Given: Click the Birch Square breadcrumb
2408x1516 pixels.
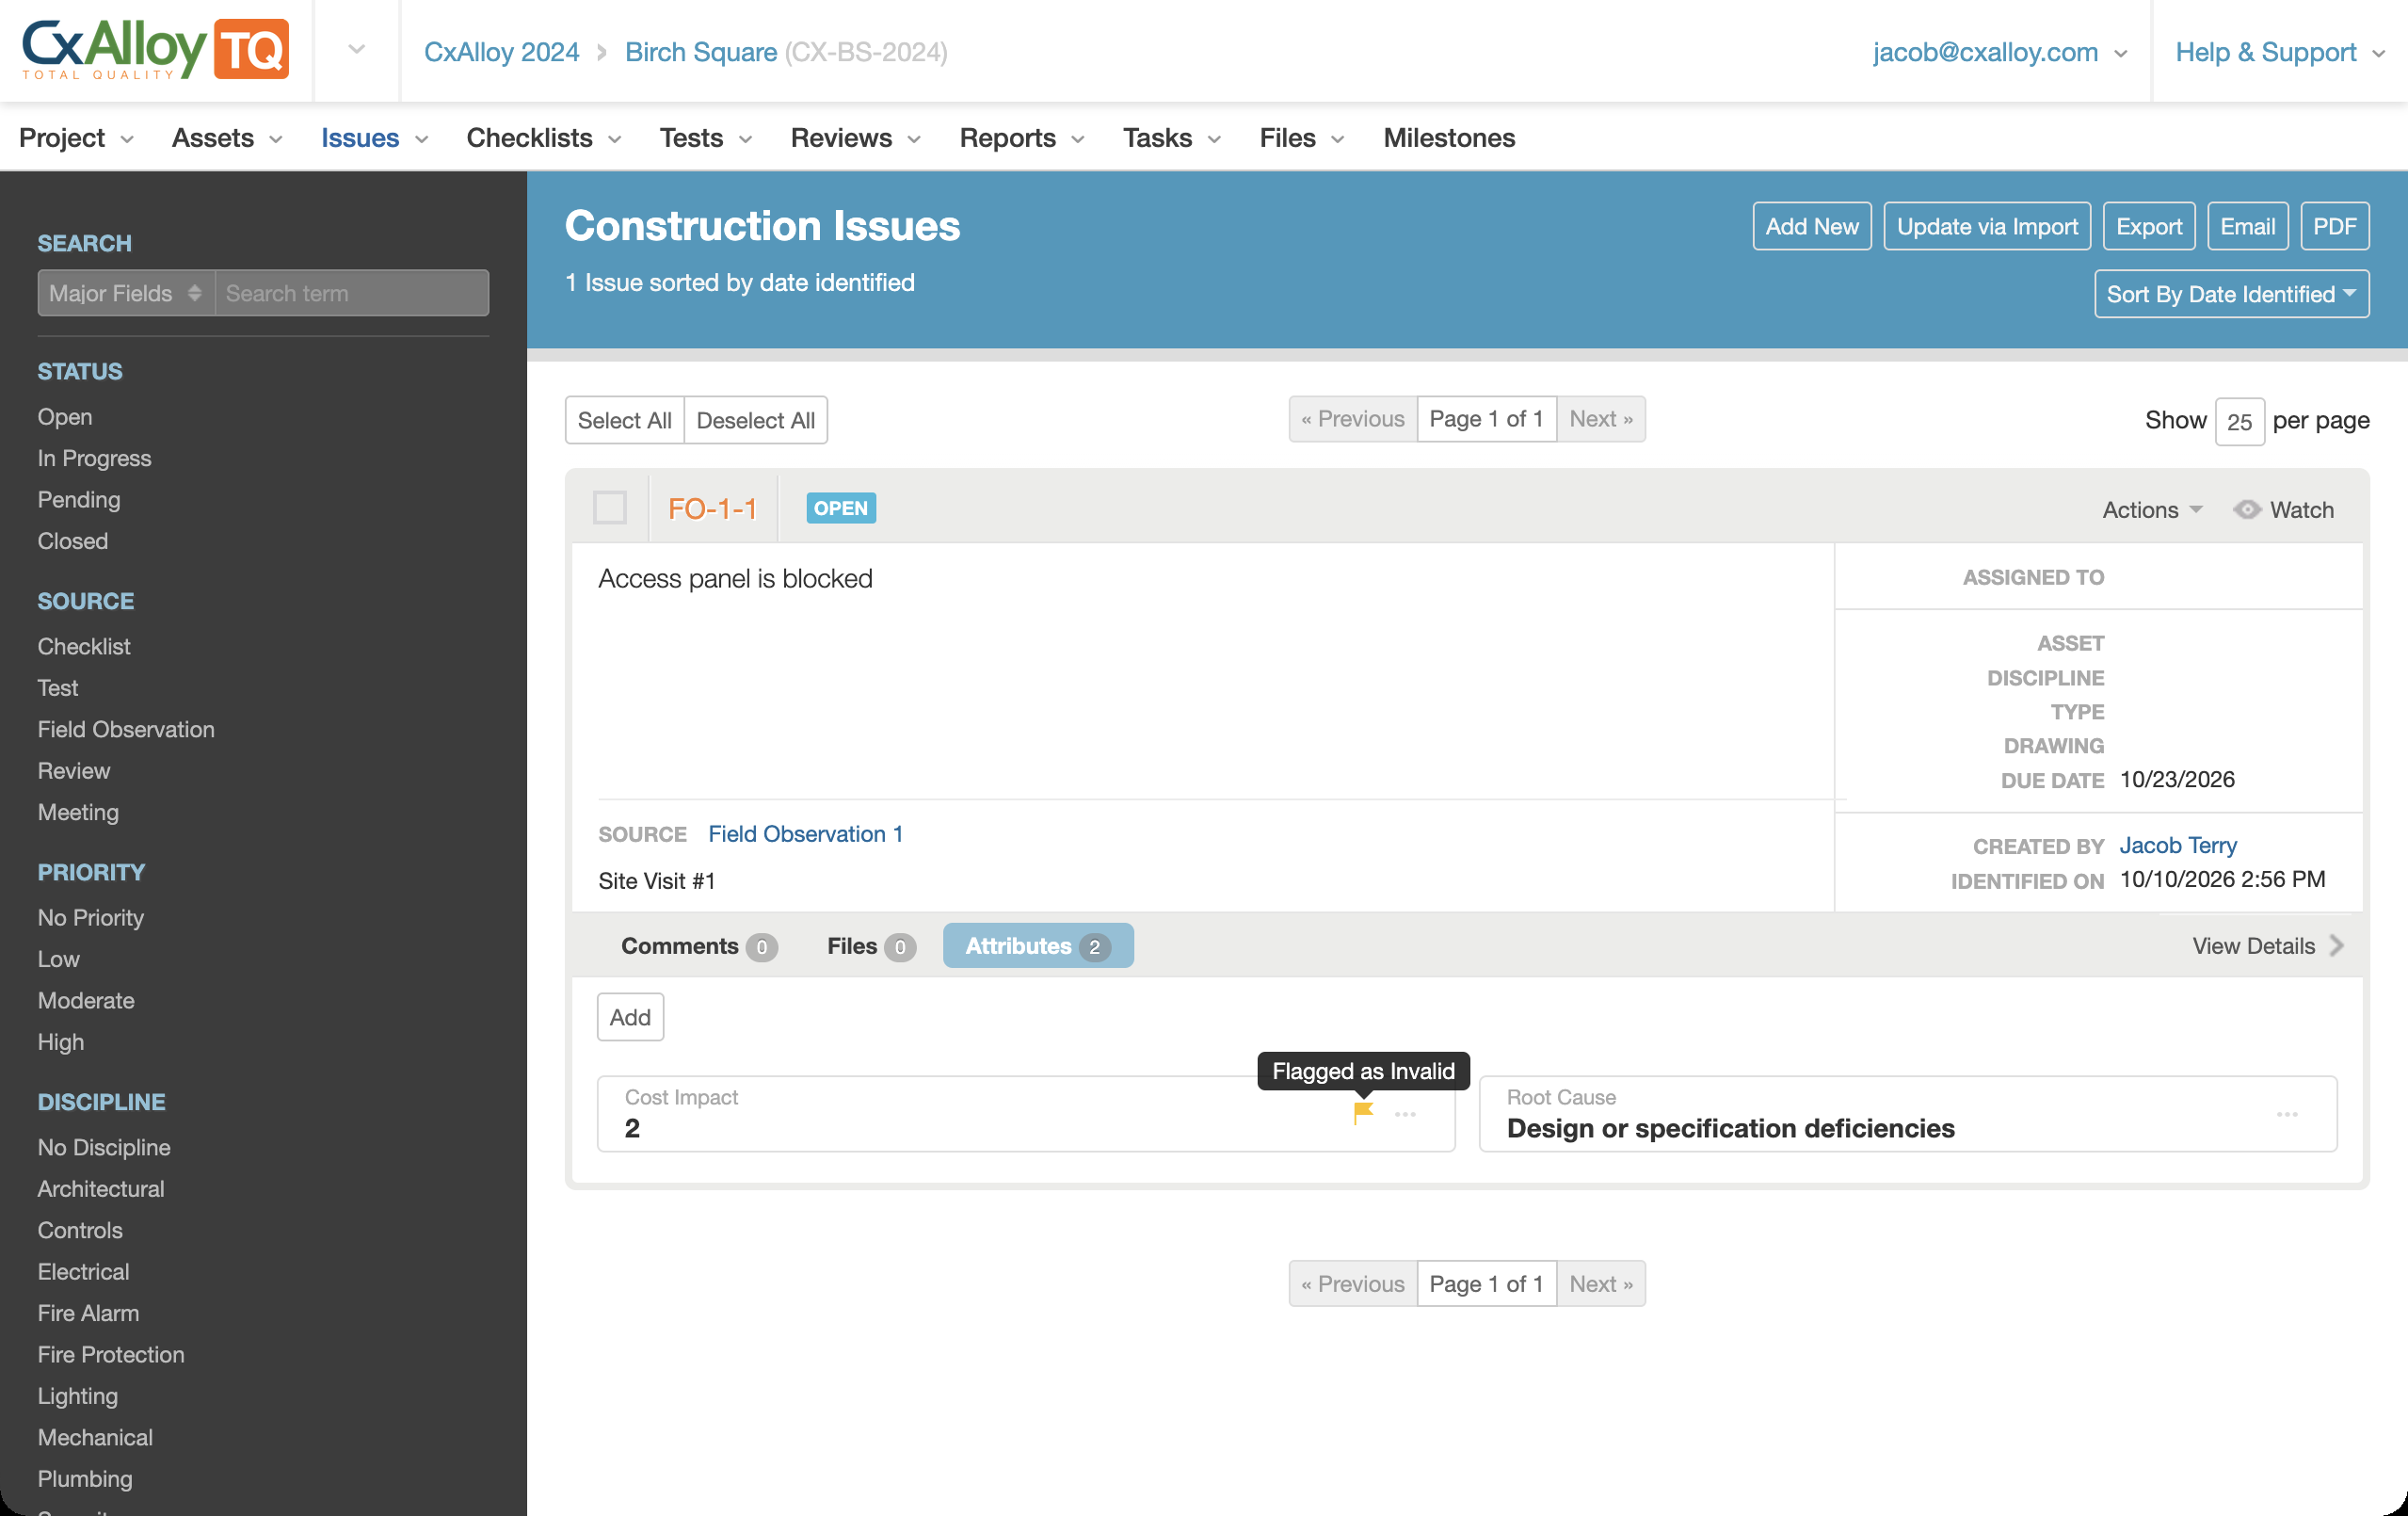Looking at the screenshot, I should [700, 52].
